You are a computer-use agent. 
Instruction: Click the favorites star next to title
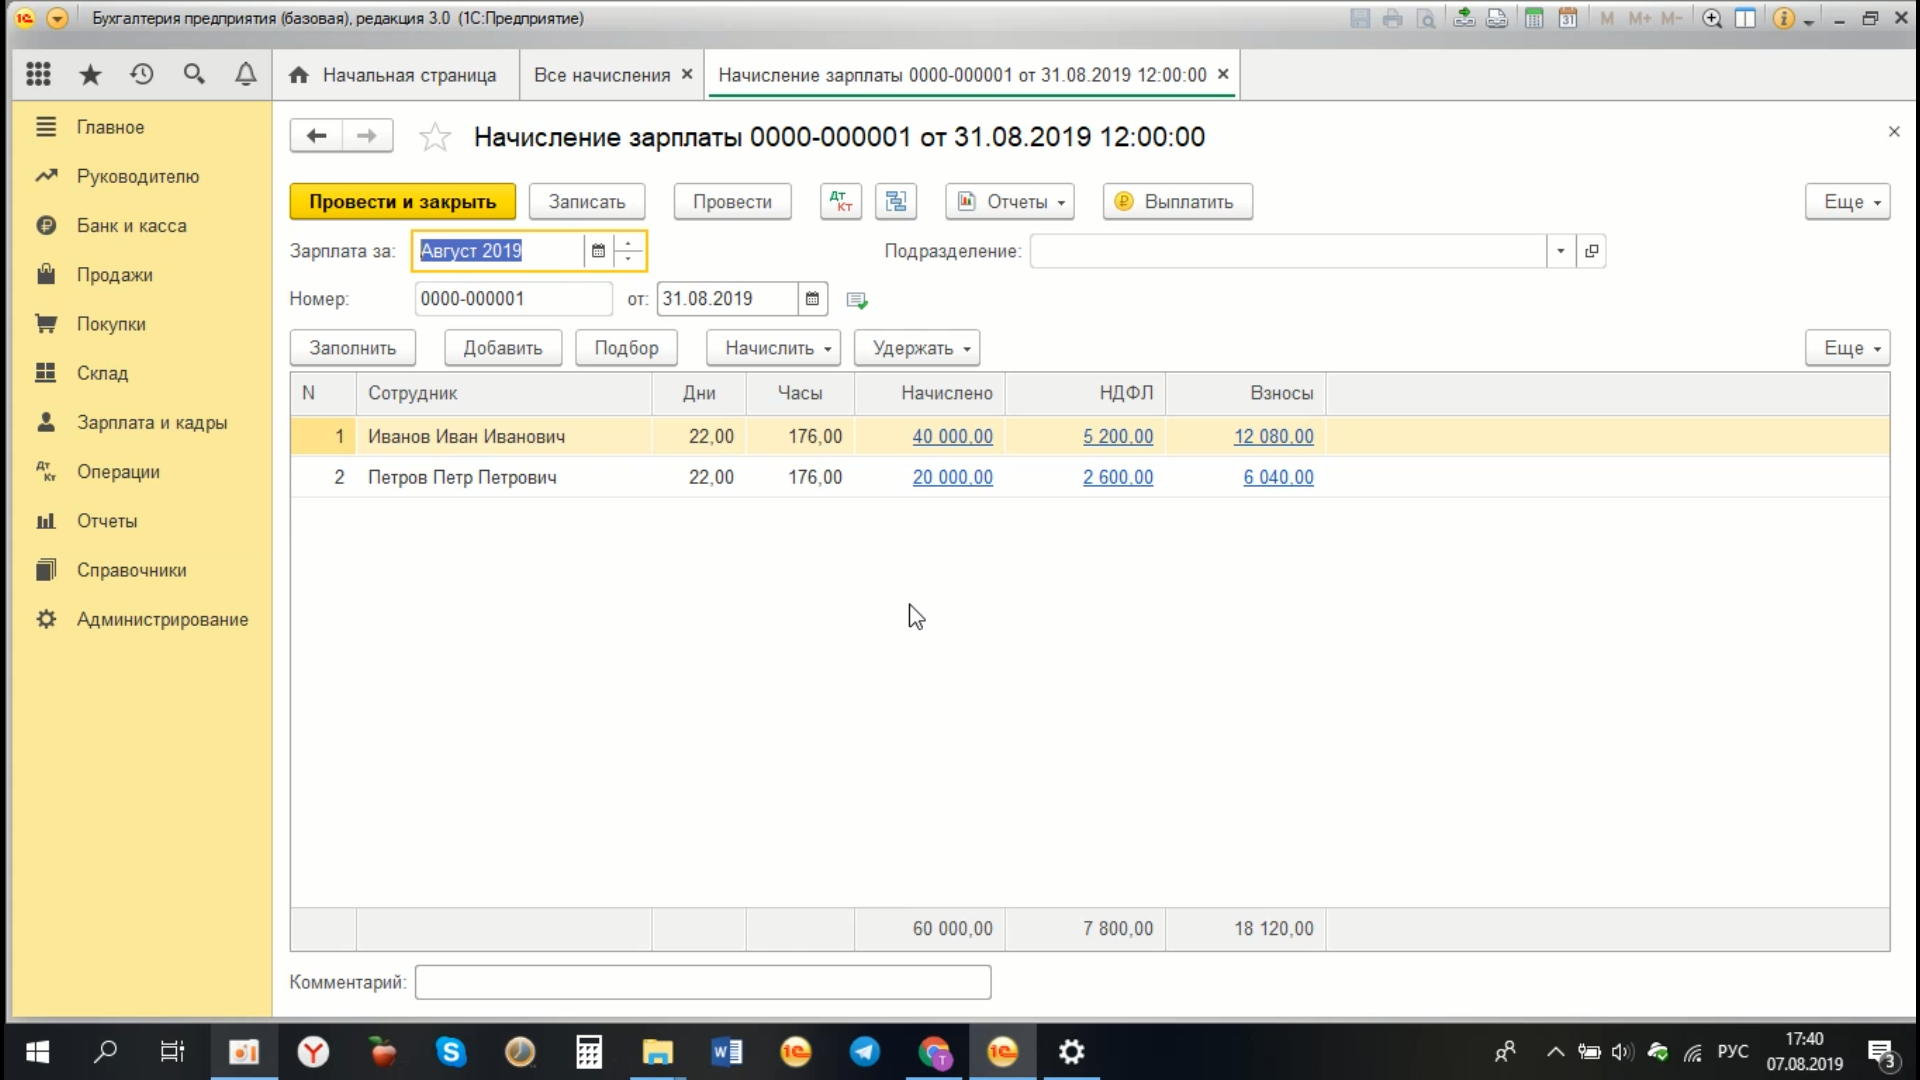tap(434, 137)
